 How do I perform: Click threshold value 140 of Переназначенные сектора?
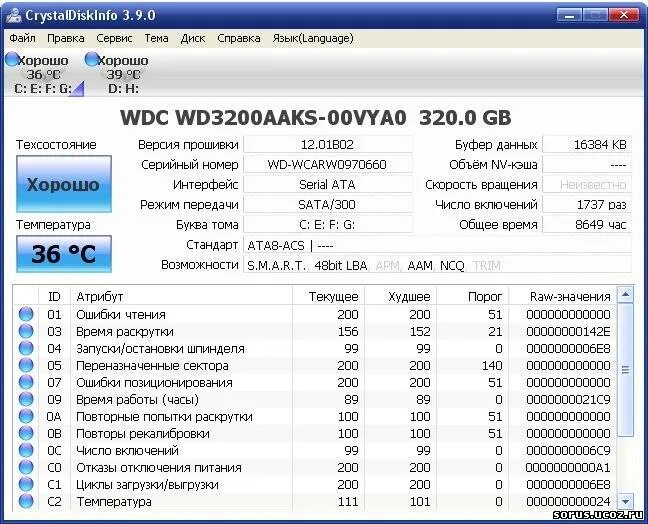pos(492,365)
